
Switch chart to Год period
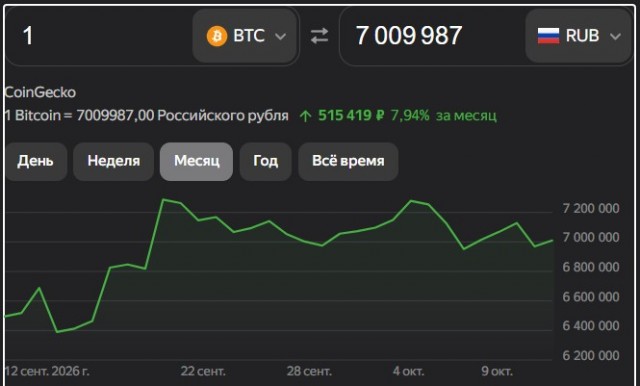click(266, 161)
